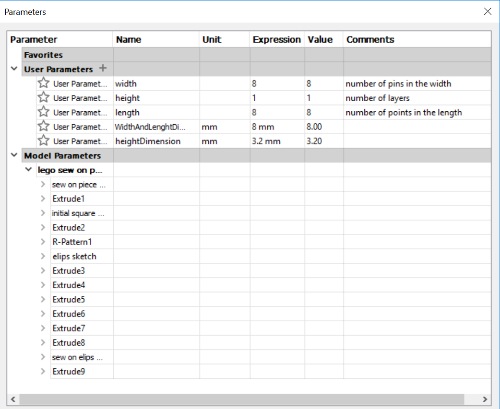
Task: Click the Parameter column header
Action: [x=60, y=39]
